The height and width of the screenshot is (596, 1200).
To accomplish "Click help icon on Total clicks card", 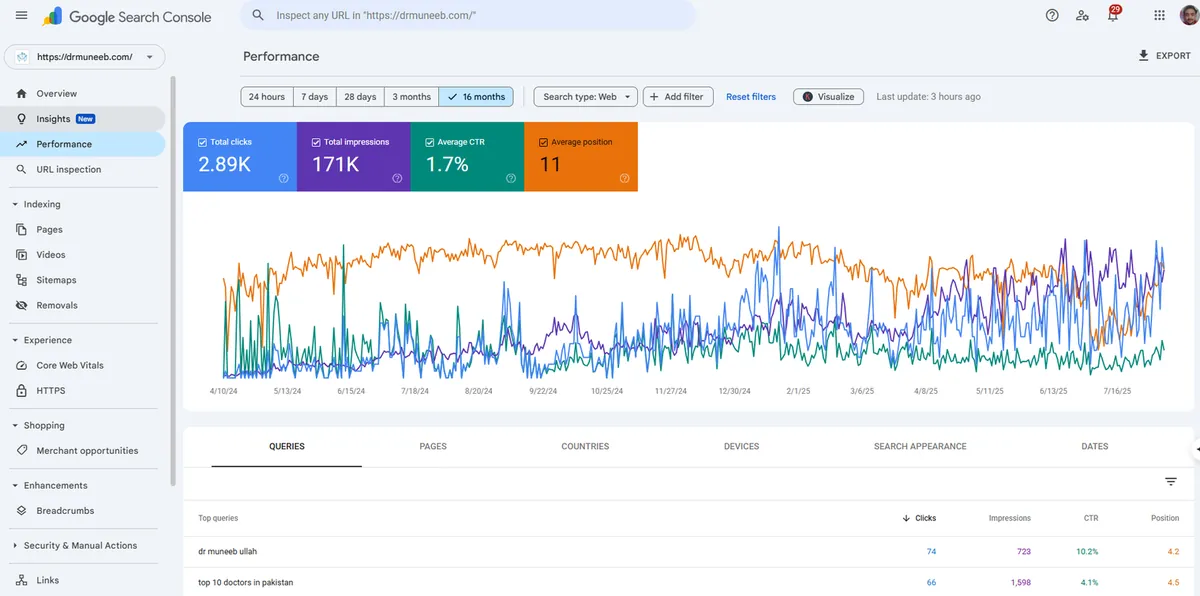I will pyautogui.click(x=284, y=178).
